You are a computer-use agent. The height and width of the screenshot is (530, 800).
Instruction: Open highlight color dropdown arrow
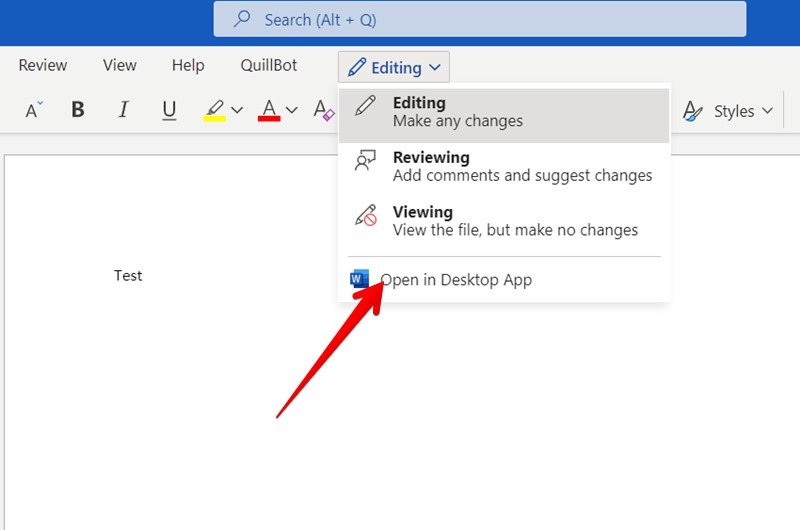pyautogui.click(x=237, y=110)
